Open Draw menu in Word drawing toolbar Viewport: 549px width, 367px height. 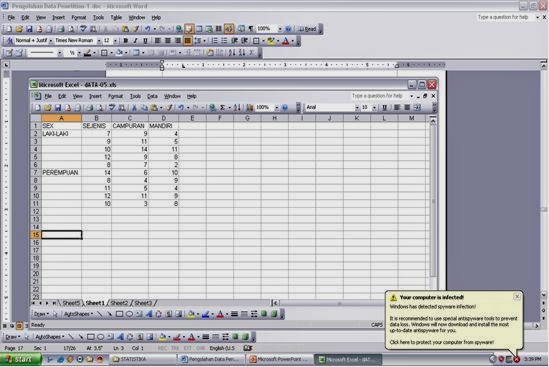pyautogui.click(x=12, y=337)
